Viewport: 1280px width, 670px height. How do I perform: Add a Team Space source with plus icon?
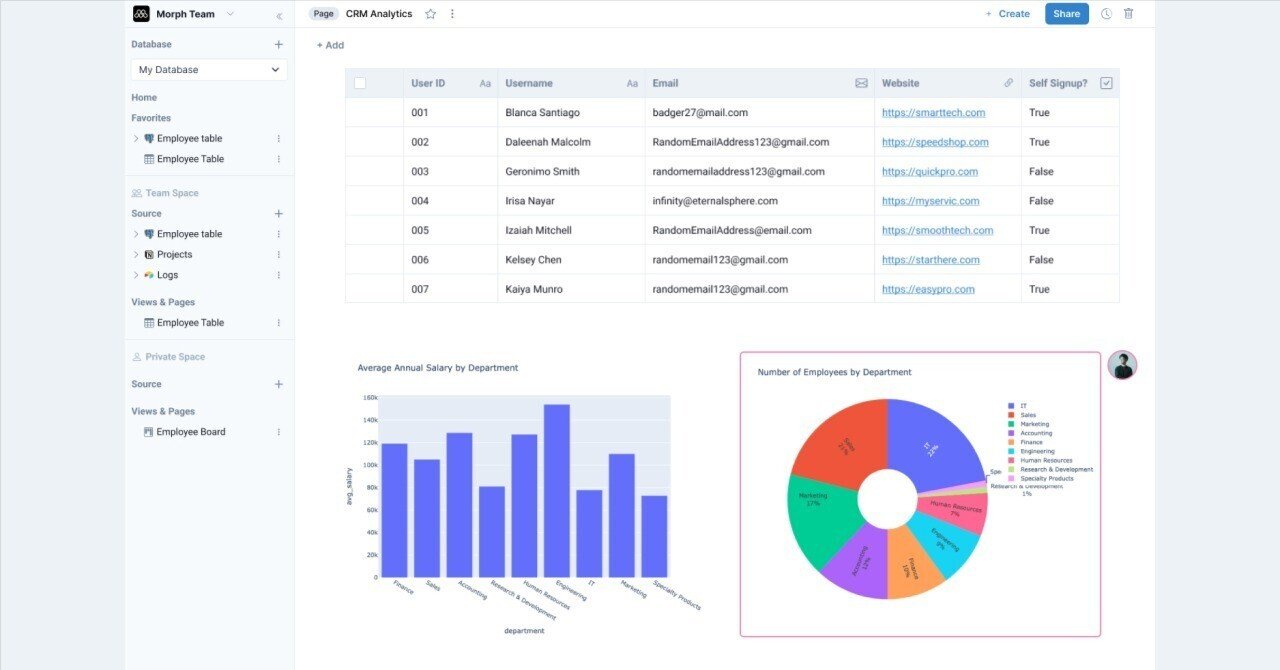[279, 213]
